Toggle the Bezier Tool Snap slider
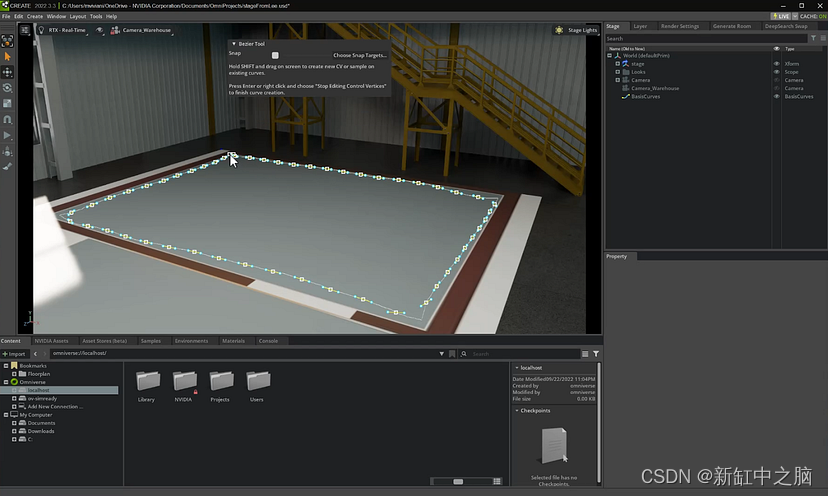Screen dimensions: 828x496 275,55
